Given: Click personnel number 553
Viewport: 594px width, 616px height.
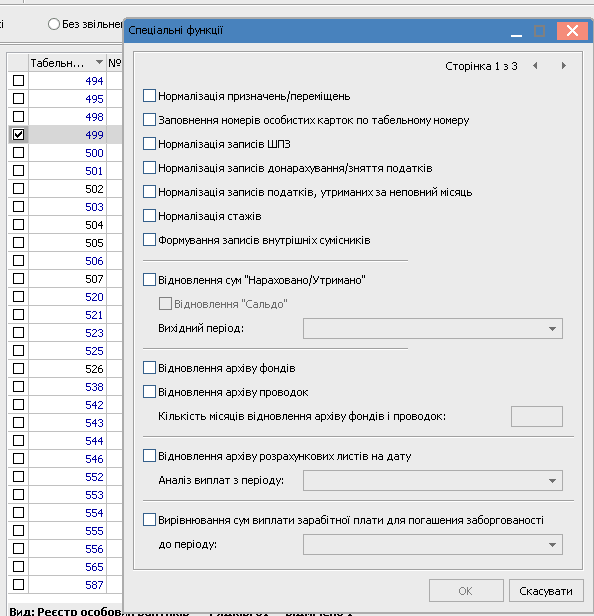Looking at the screenshot, I should pyautogui.click(x=94, y=495).
